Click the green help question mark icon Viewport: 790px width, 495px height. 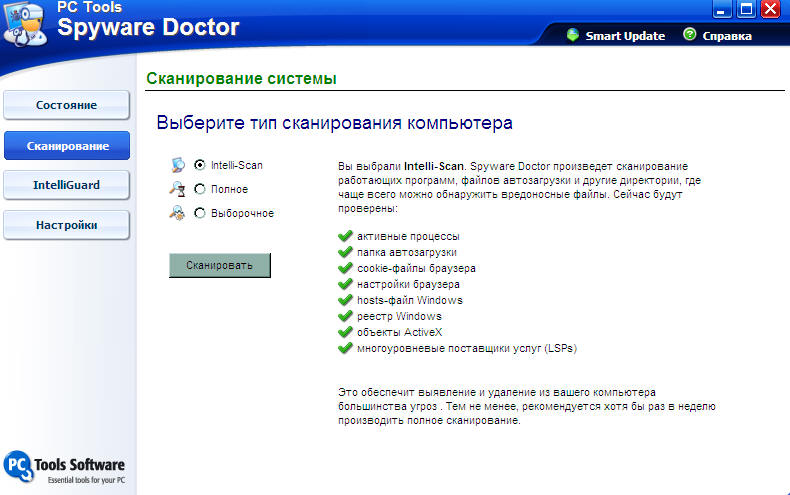(x=689, y=34)
